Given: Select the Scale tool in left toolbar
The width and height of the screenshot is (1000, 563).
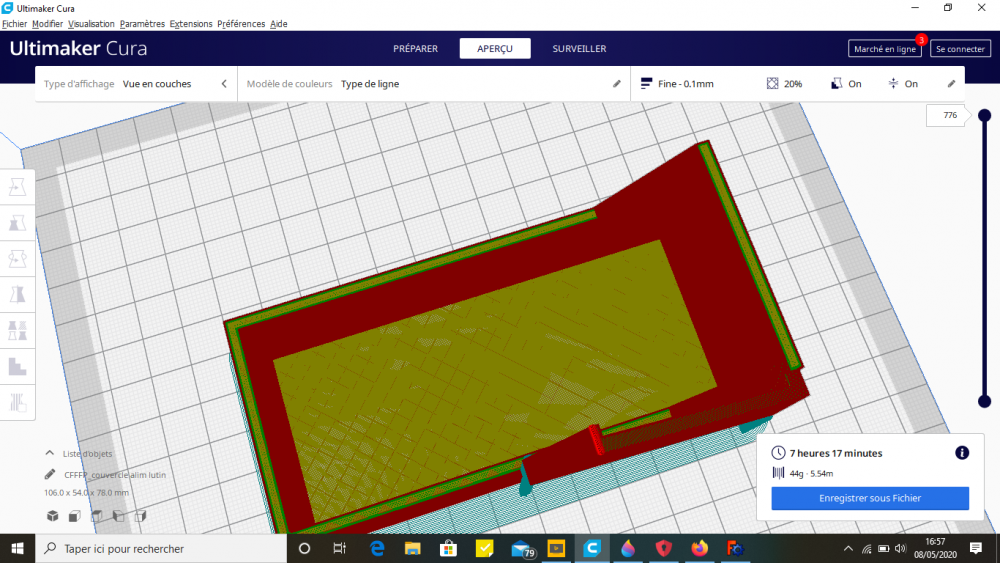Looking at the screenshot, I should pyautogui.click(x=17, y=223).
